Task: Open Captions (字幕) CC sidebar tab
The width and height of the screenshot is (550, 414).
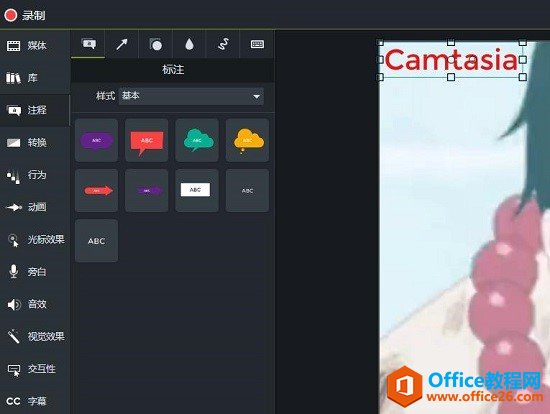Action: 35,401
